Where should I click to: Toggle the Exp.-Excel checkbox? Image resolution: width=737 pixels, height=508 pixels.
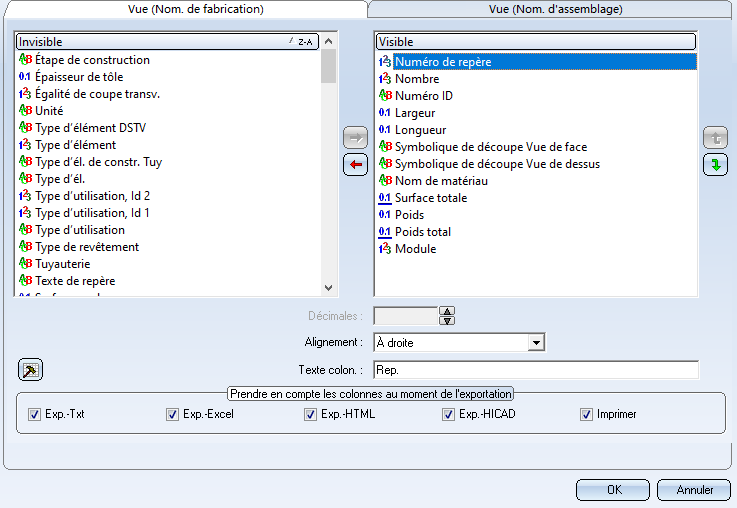(x=172, y=414)
